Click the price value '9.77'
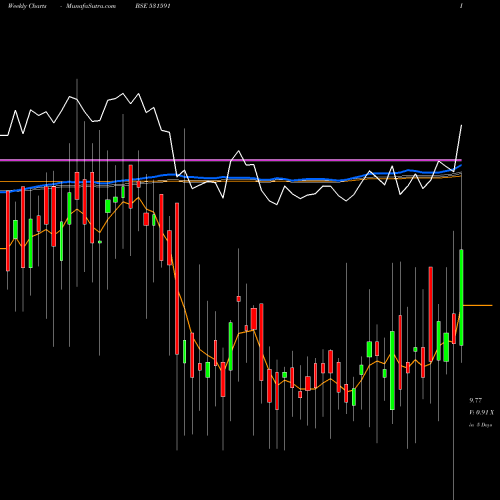 [x=476, y=400]
